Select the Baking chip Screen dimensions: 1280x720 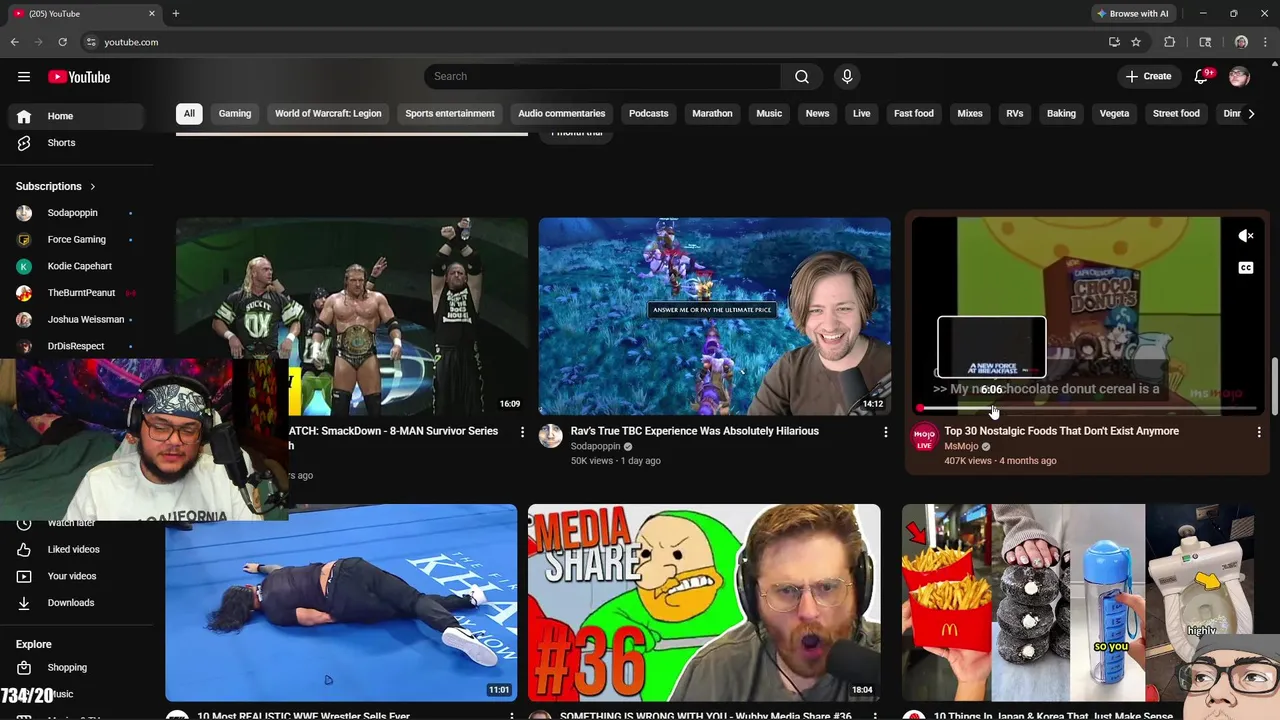[x=1062, y=114]
